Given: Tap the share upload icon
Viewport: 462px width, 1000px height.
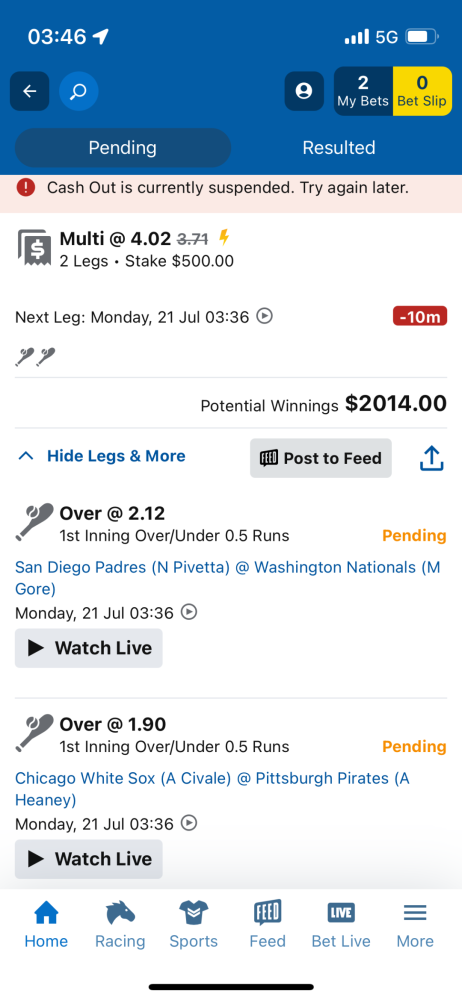Looking at the screenshot, I should pyautogui.click(x=431, y=458).
